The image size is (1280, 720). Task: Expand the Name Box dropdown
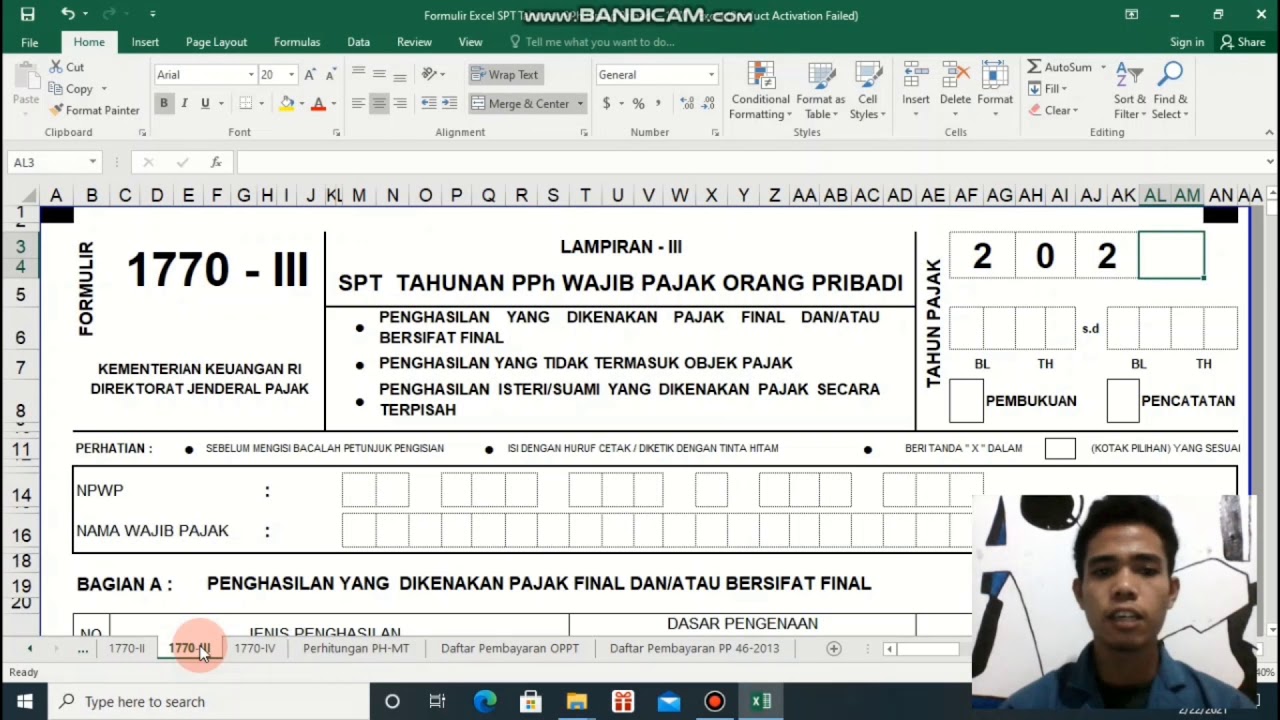(92, 162)
